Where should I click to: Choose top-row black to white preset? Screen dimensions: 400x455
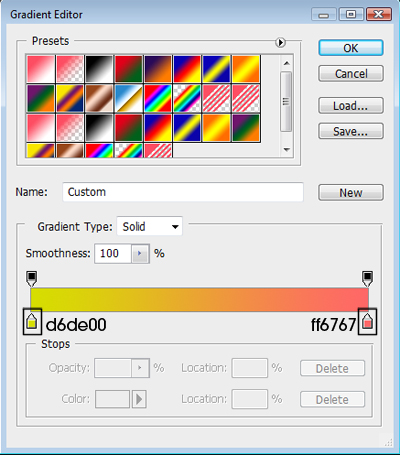pos(99,69)
